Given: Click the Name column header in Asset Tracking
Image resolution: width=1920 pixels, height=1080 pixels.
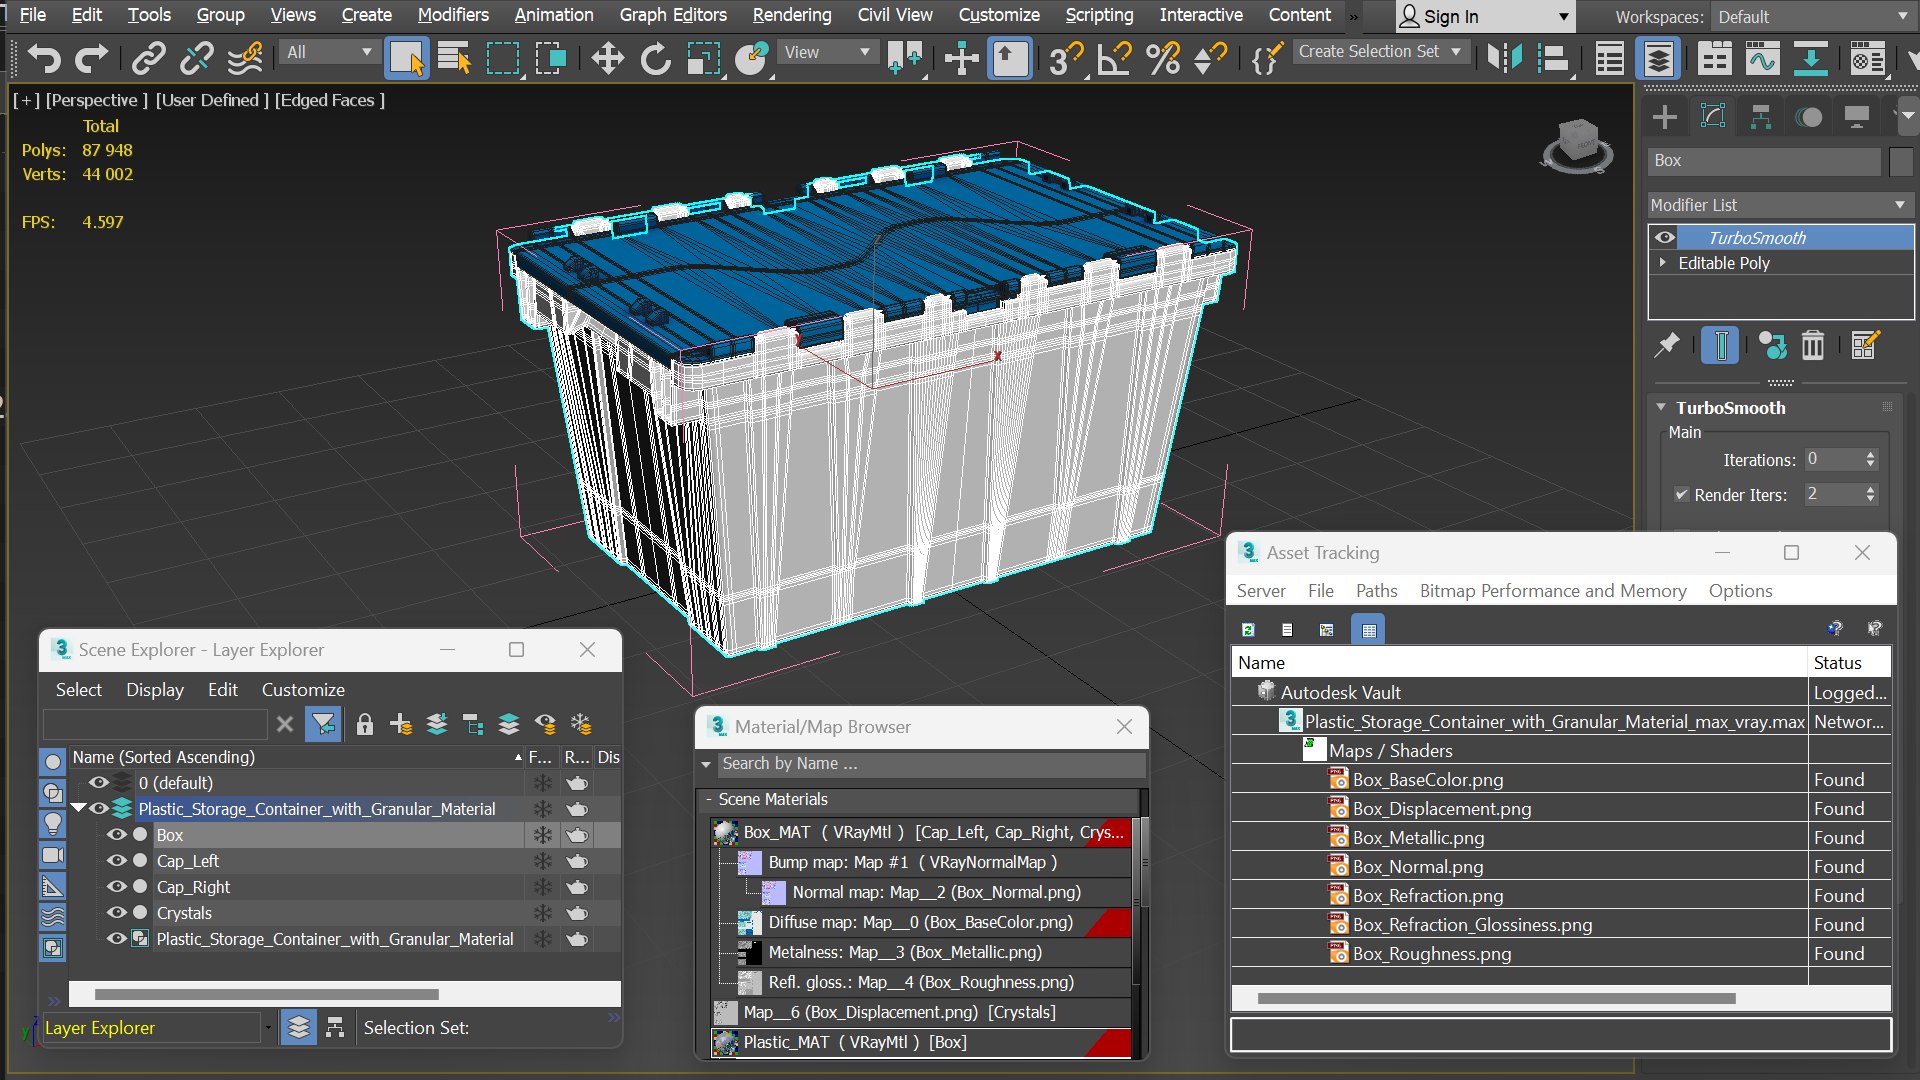Looking at the screenshot, I should 1519,663.
